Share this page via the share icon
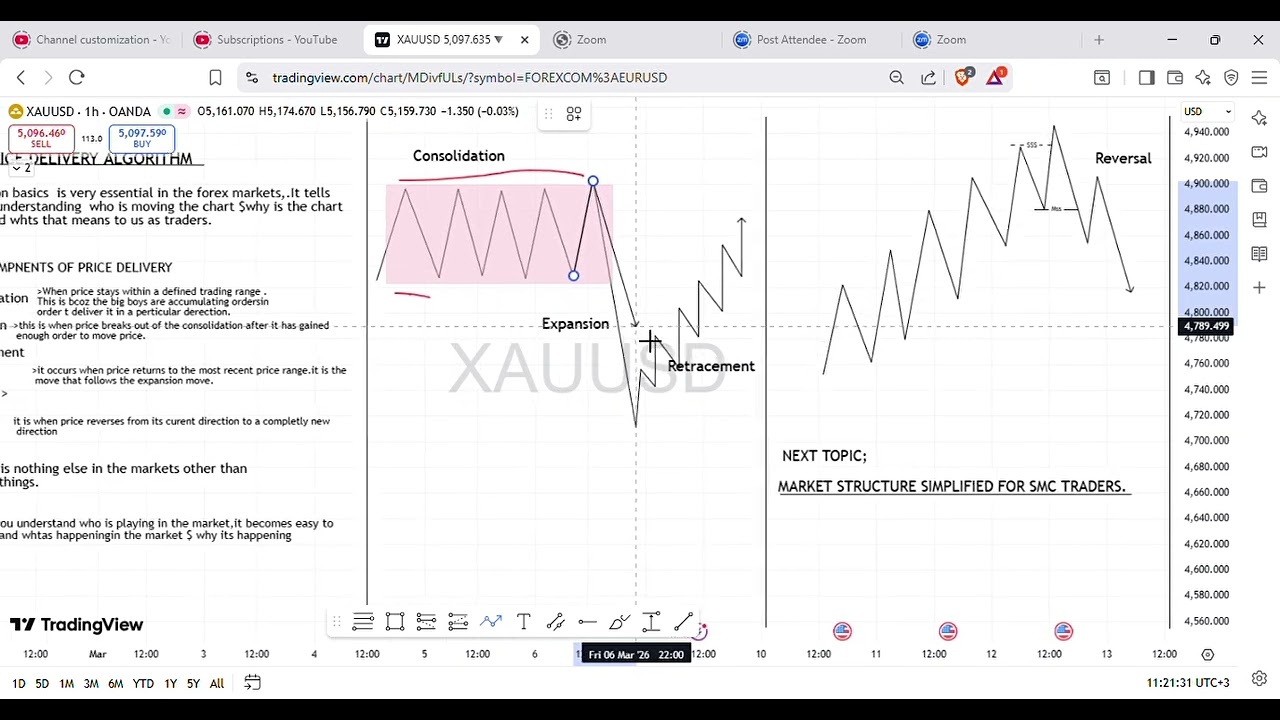This screenshot has width=1280, height=720. [929, 77]
